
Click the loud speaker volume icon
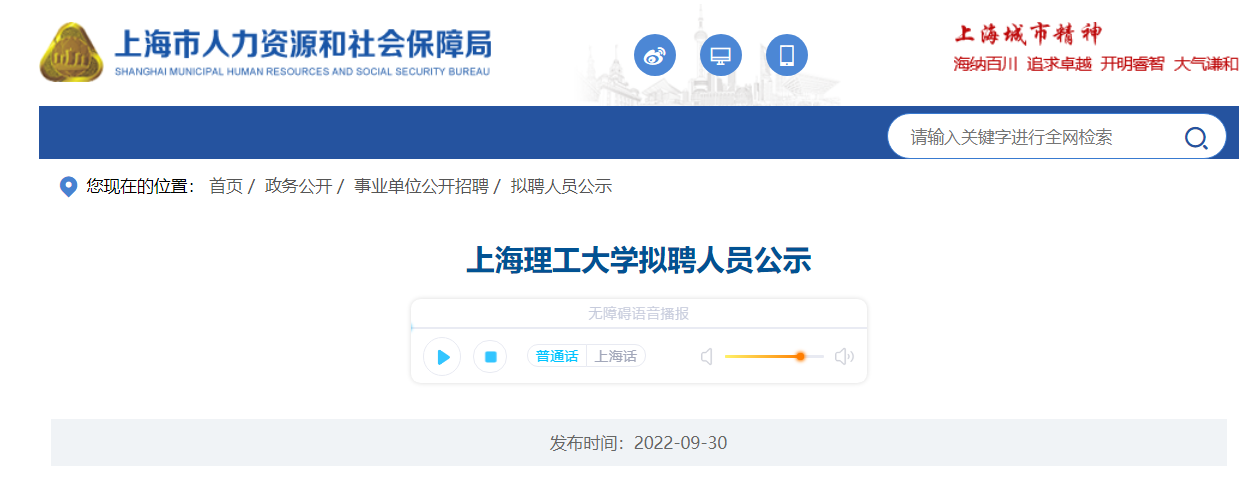844,357
